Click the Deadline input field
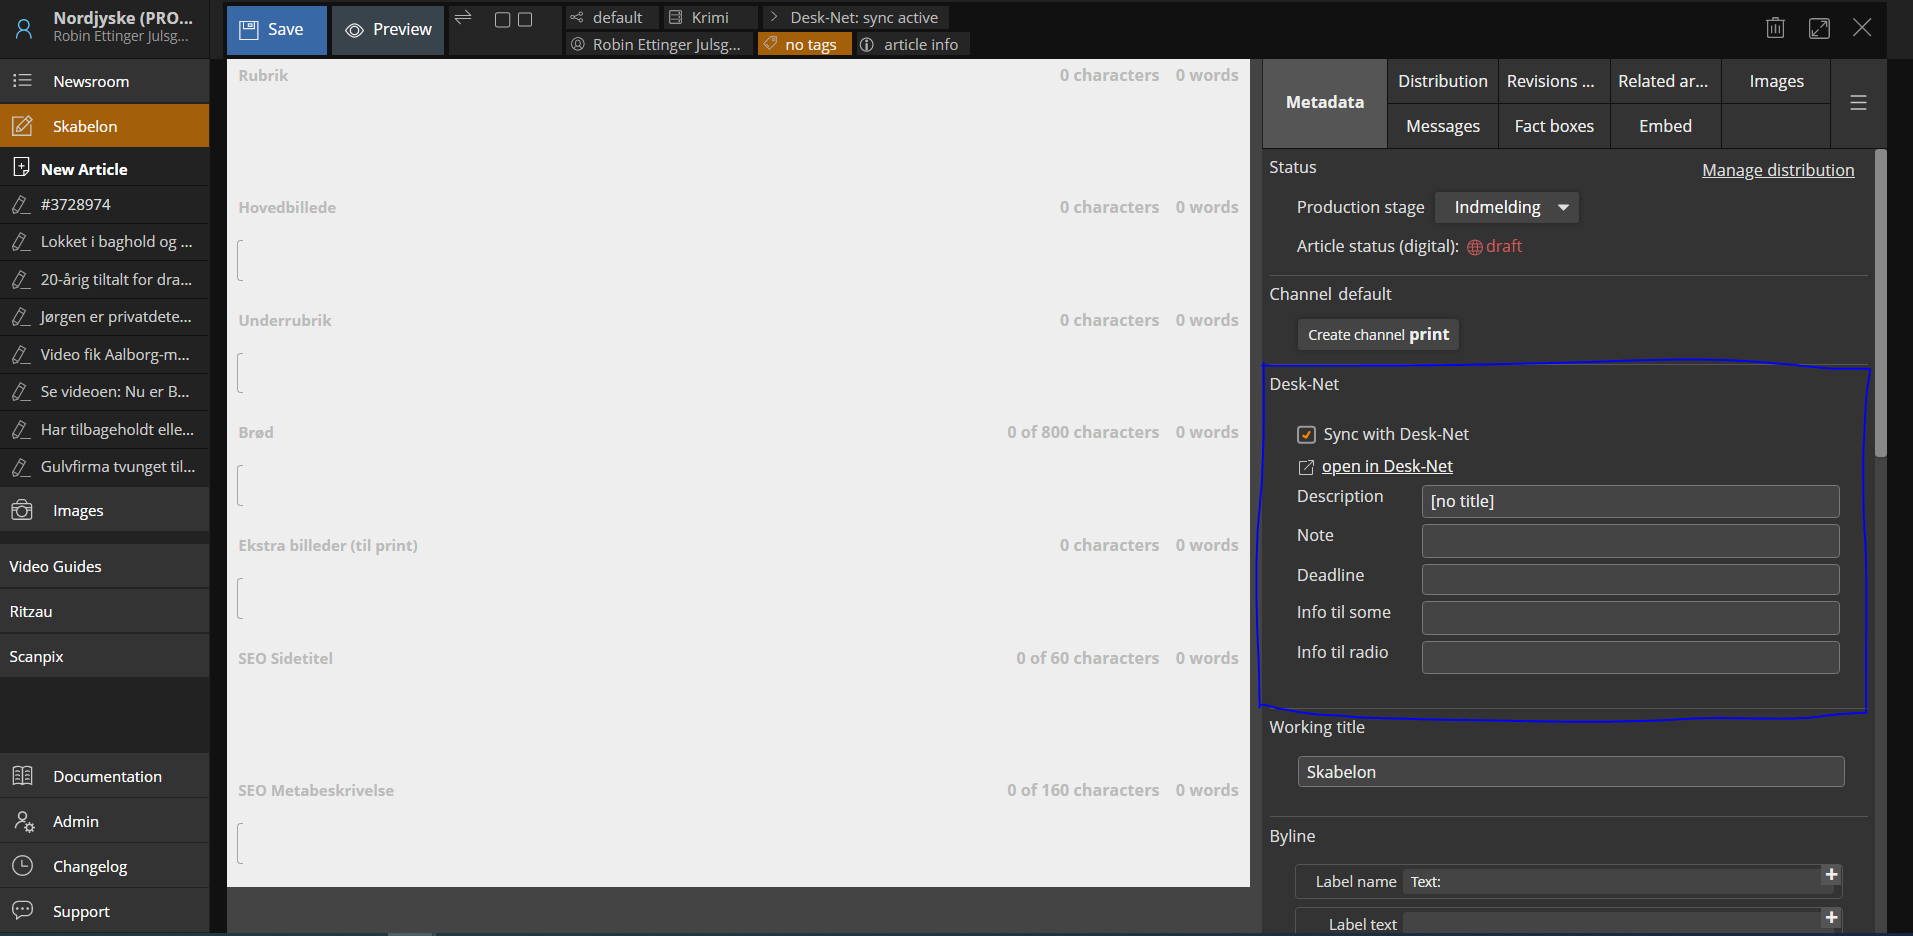This screenshot has height=936, width=1913. click(x=1629, y=579)
